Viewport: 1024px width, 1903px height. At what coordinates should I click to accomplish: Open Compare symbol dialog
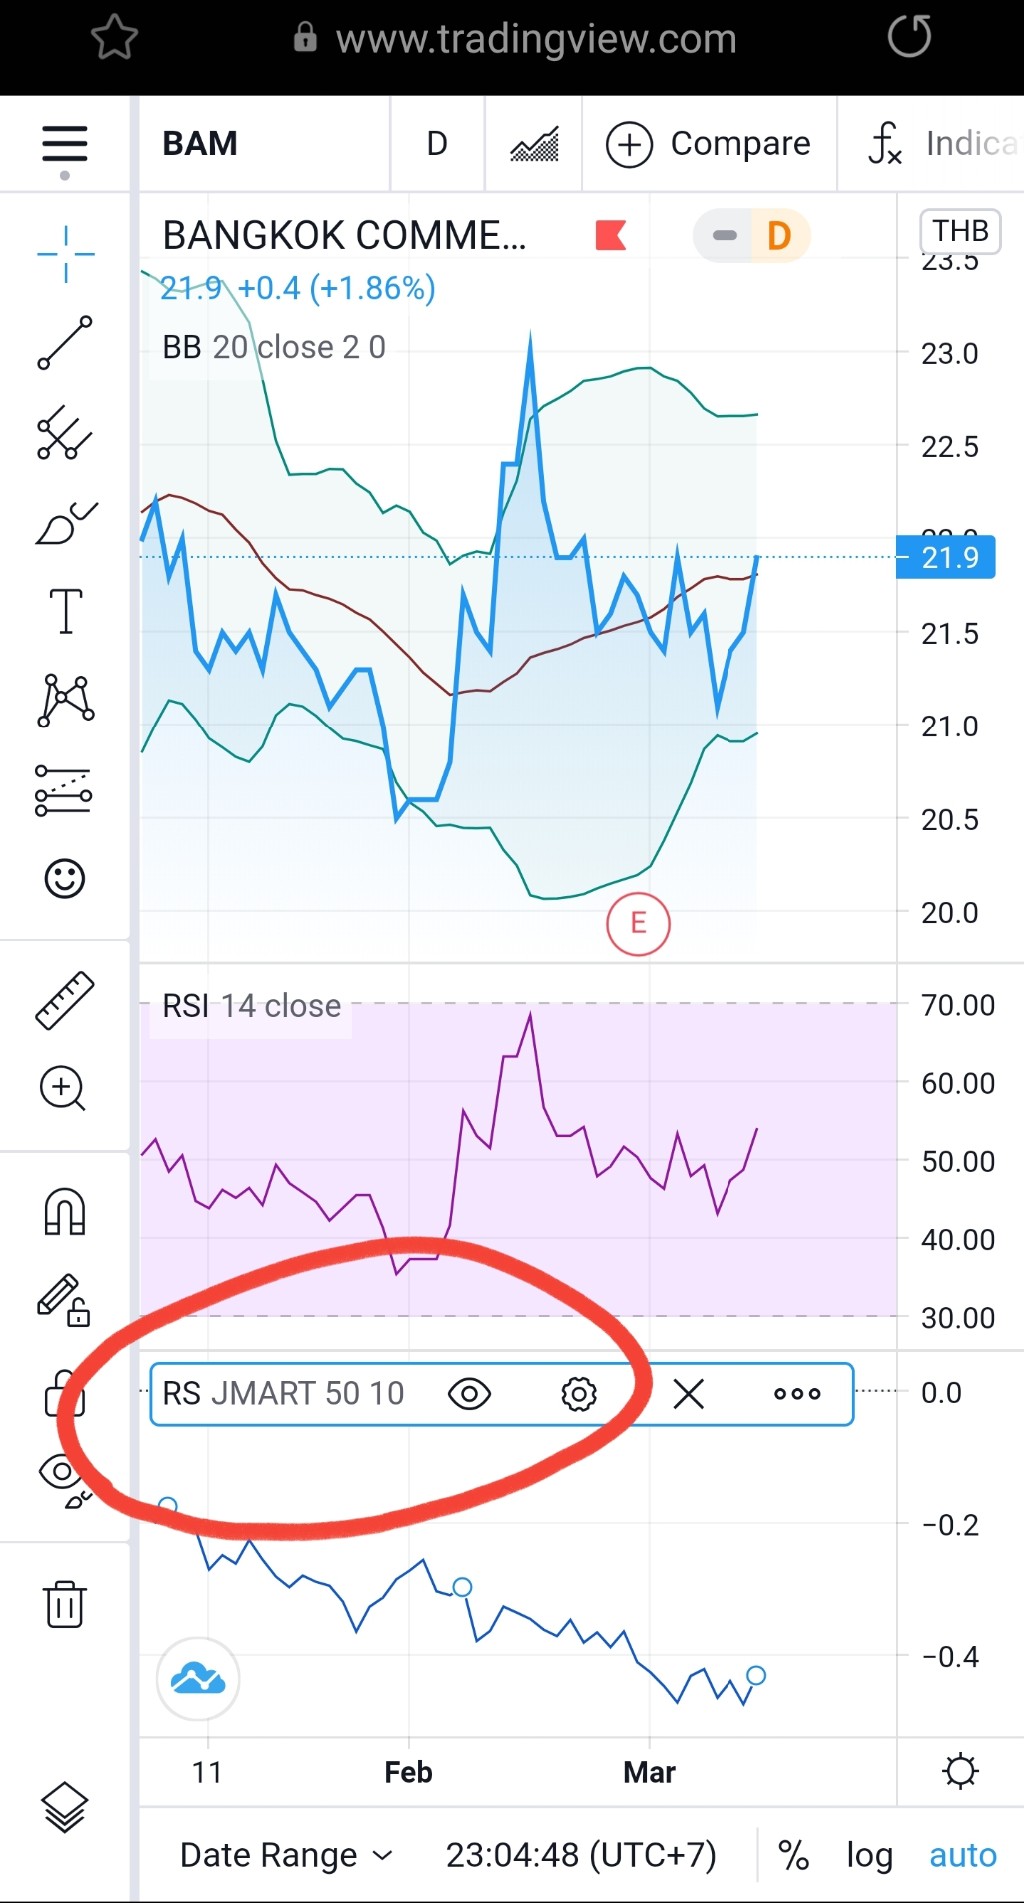pos(709,144)
